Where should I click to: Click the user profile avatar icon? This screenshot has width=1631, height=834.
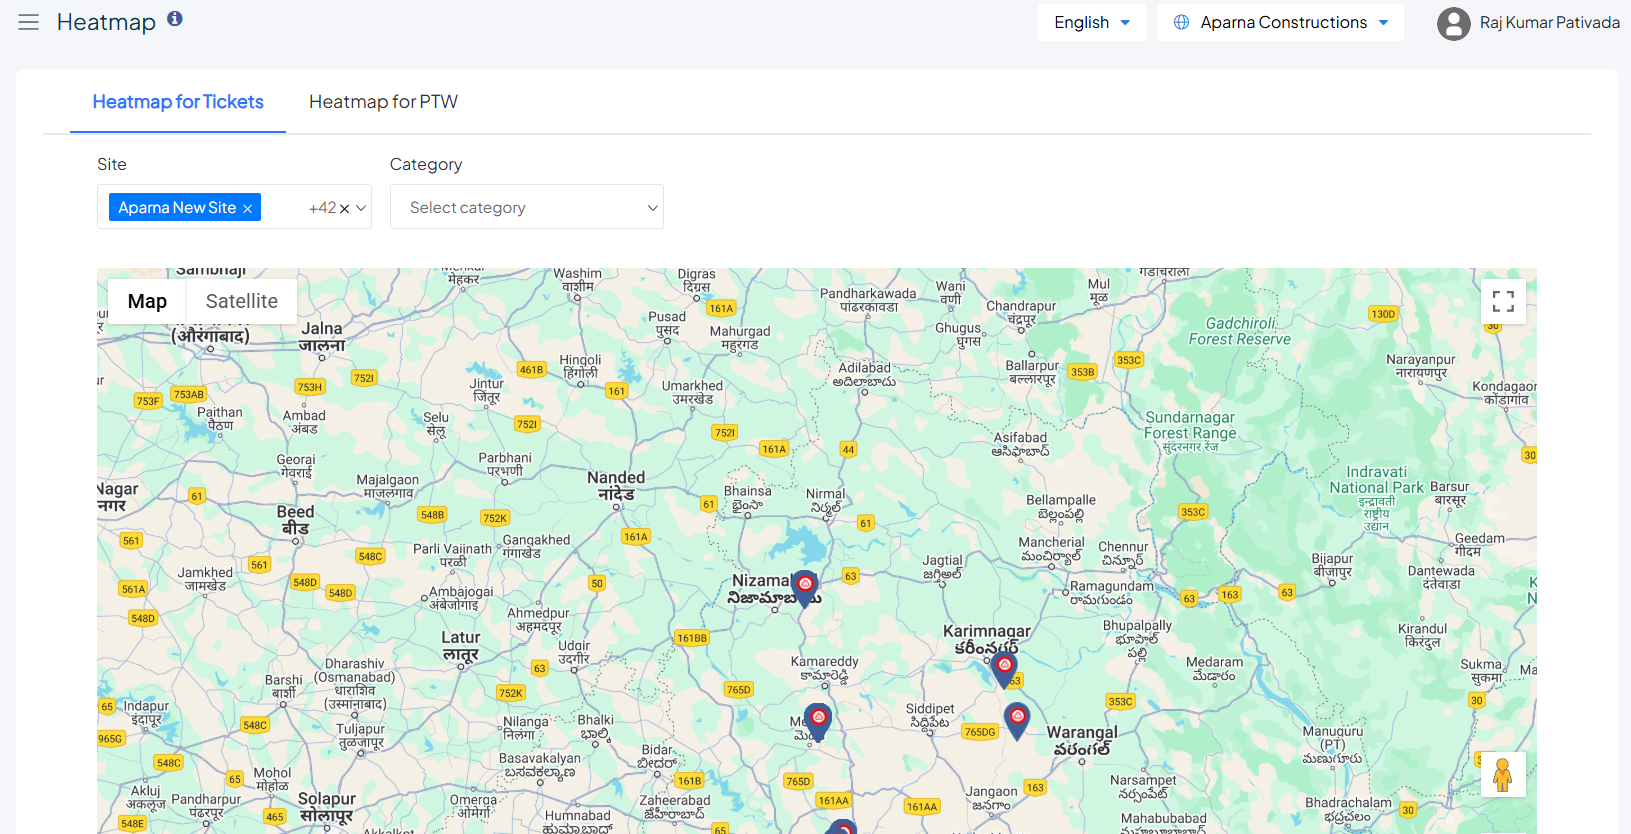(x=1453, y=23)
